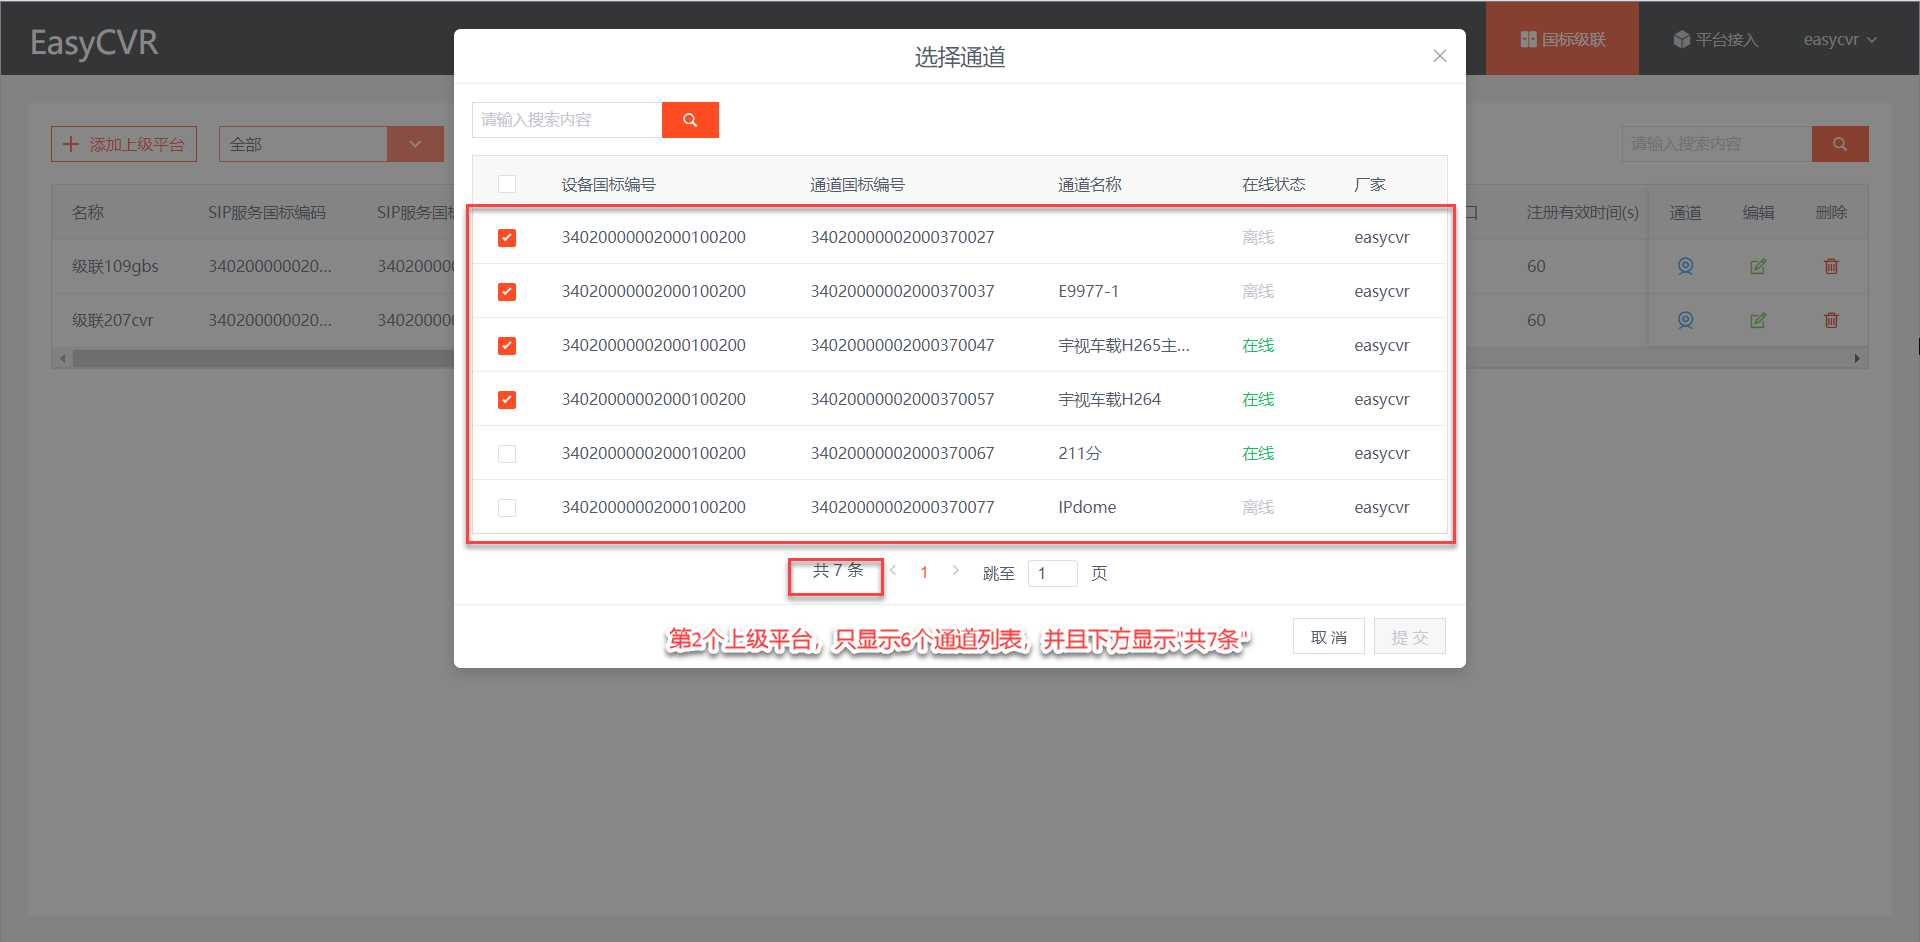Open the 全部 filter dropdown
The width and height of the screenshot is (1920, 942).
point(331,144)
